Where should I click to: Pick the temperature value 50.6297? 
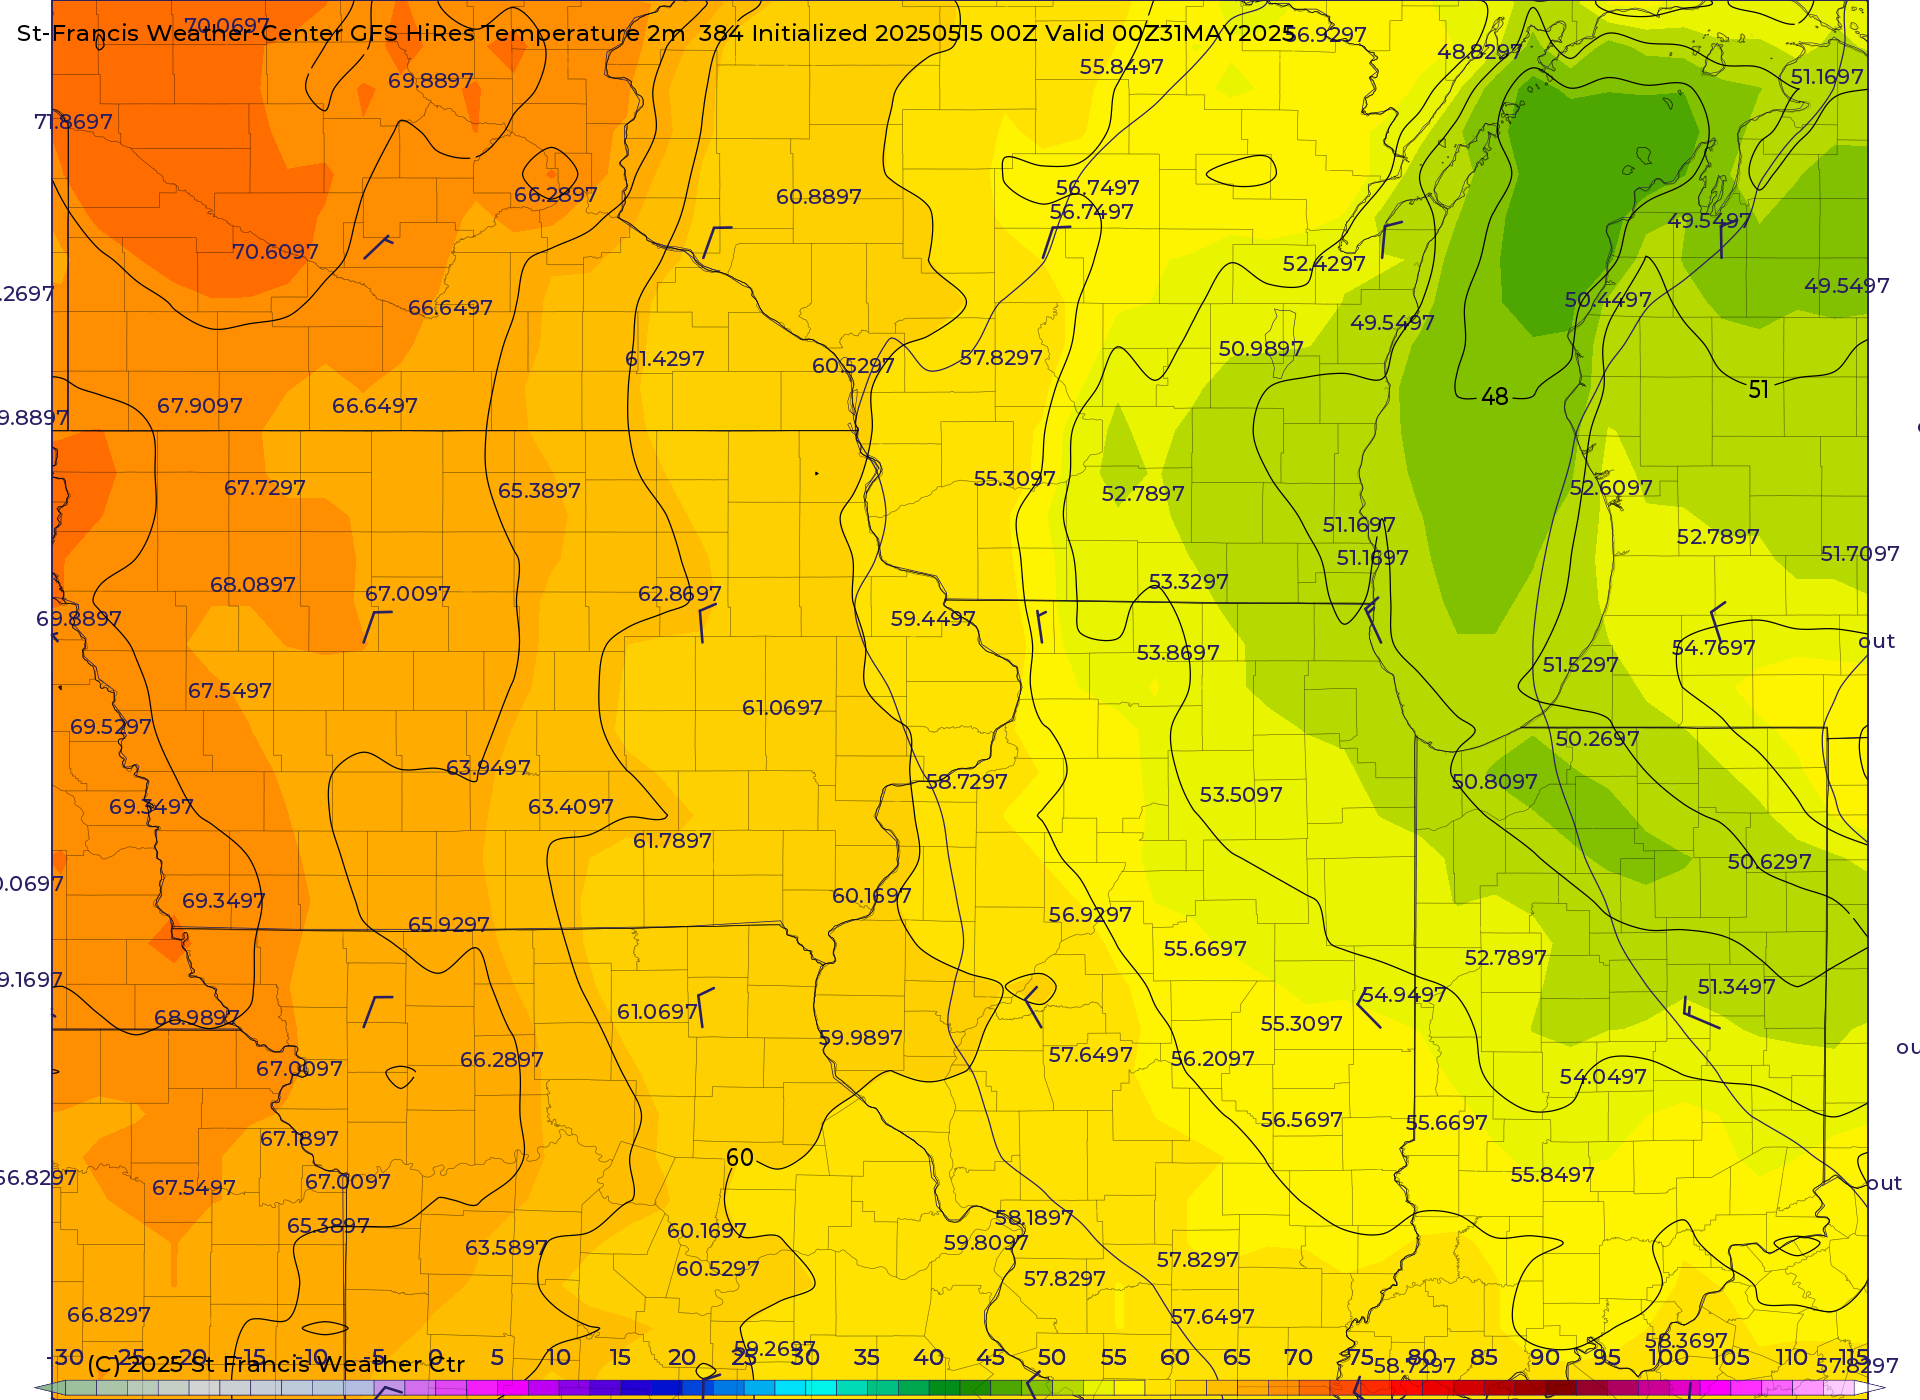[1770, 862]
